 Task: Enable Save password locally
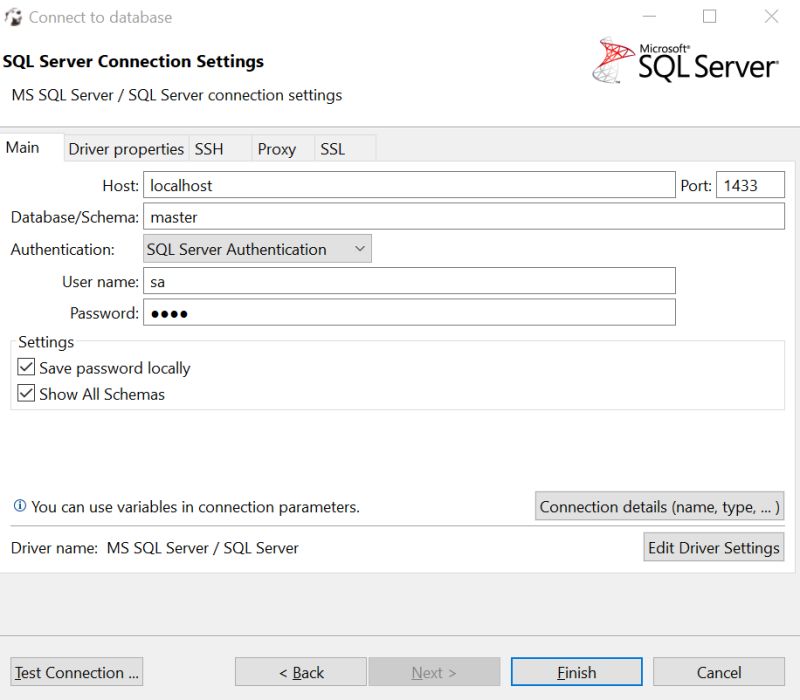pos(28,368)
